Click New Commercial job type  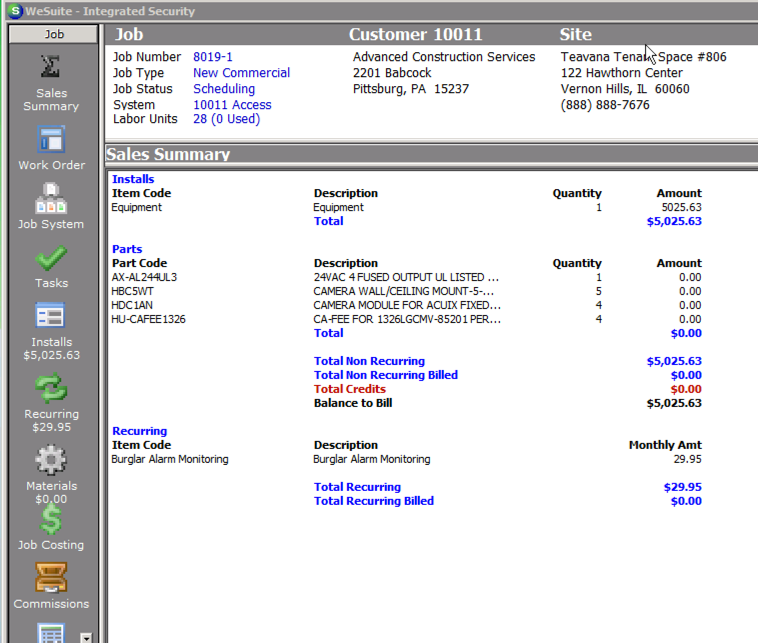tap(242, 73)
